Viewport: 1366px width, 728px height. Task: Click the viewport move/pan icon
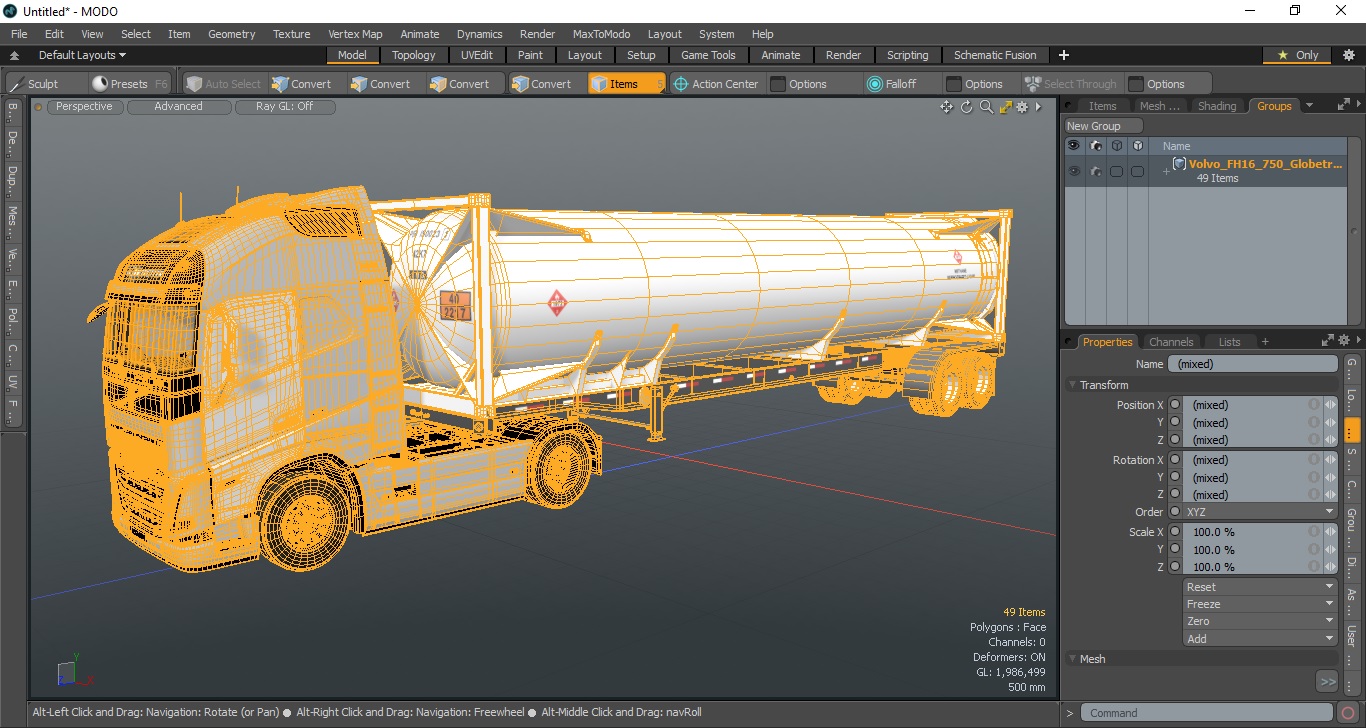pos(946,107)
